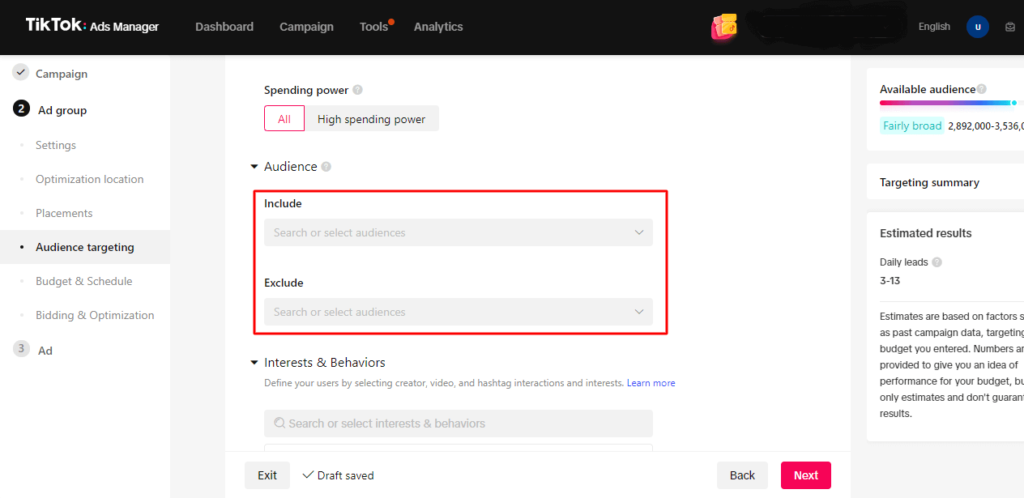The width and height of the screenshot is (1024, 498).
Task: Open the Dashboard menu
Action: 224,27
